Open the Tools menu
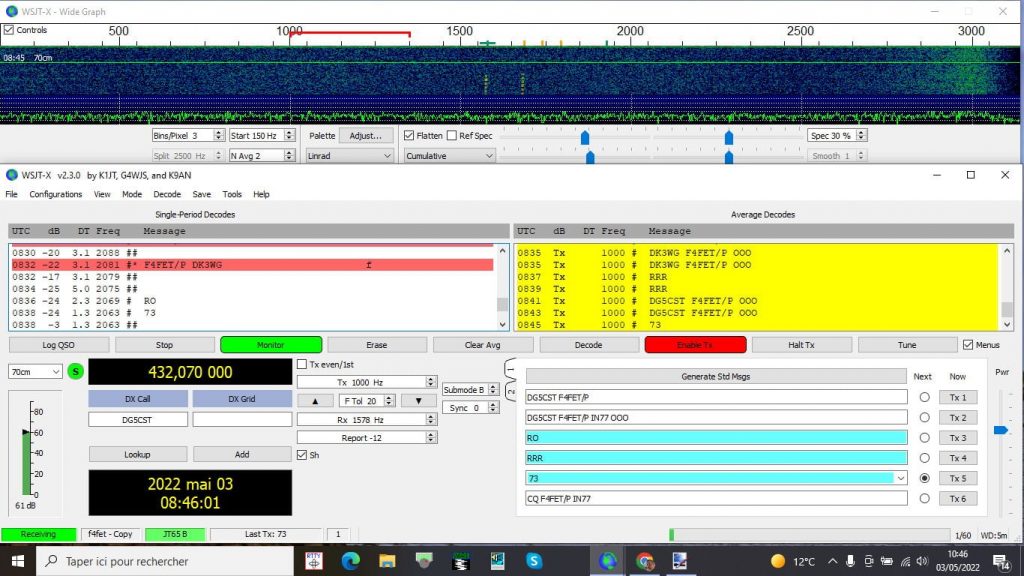1024x576 pixels. (232, 194)
